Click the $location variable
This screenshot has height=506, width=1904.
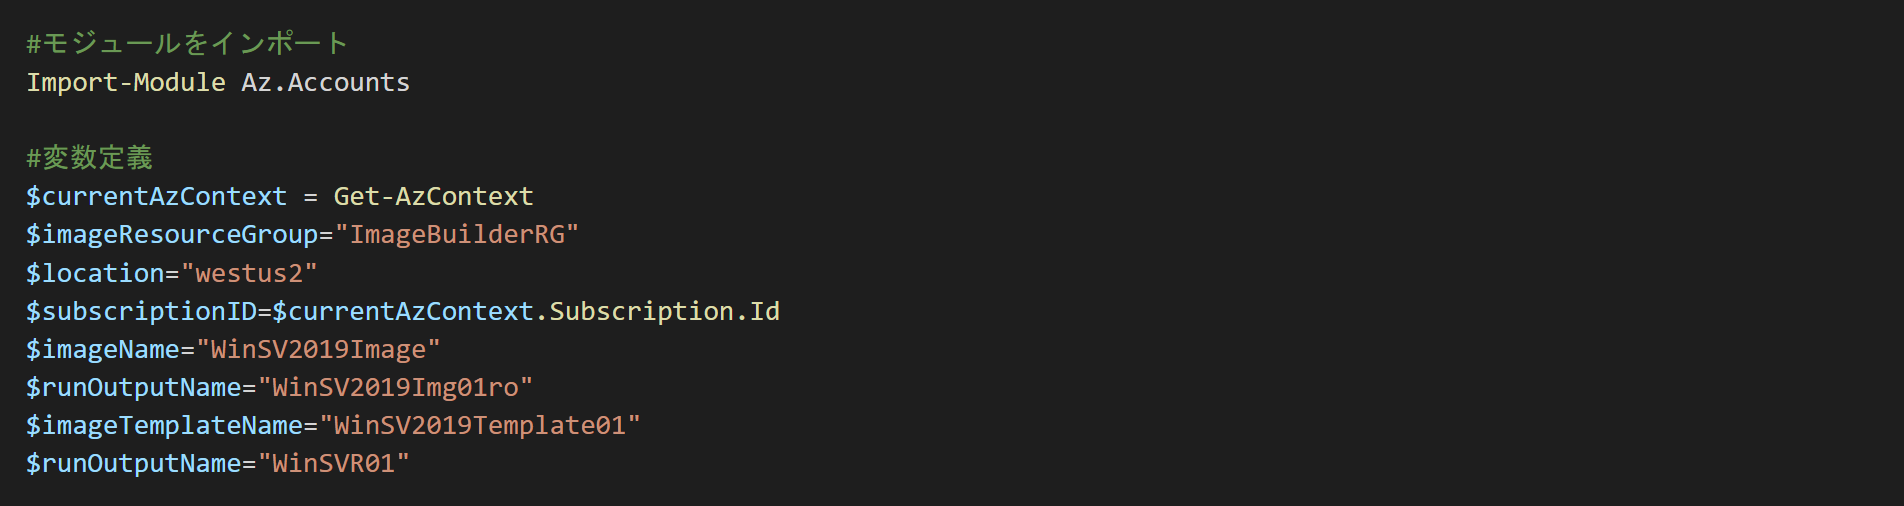point(95,273)
